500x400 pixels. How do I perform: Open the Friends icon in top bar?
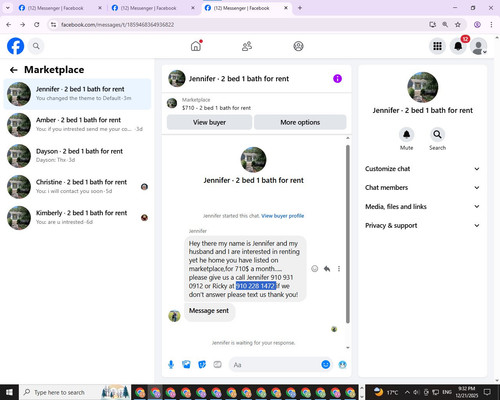pyautogui.click(x=247, y=46)
